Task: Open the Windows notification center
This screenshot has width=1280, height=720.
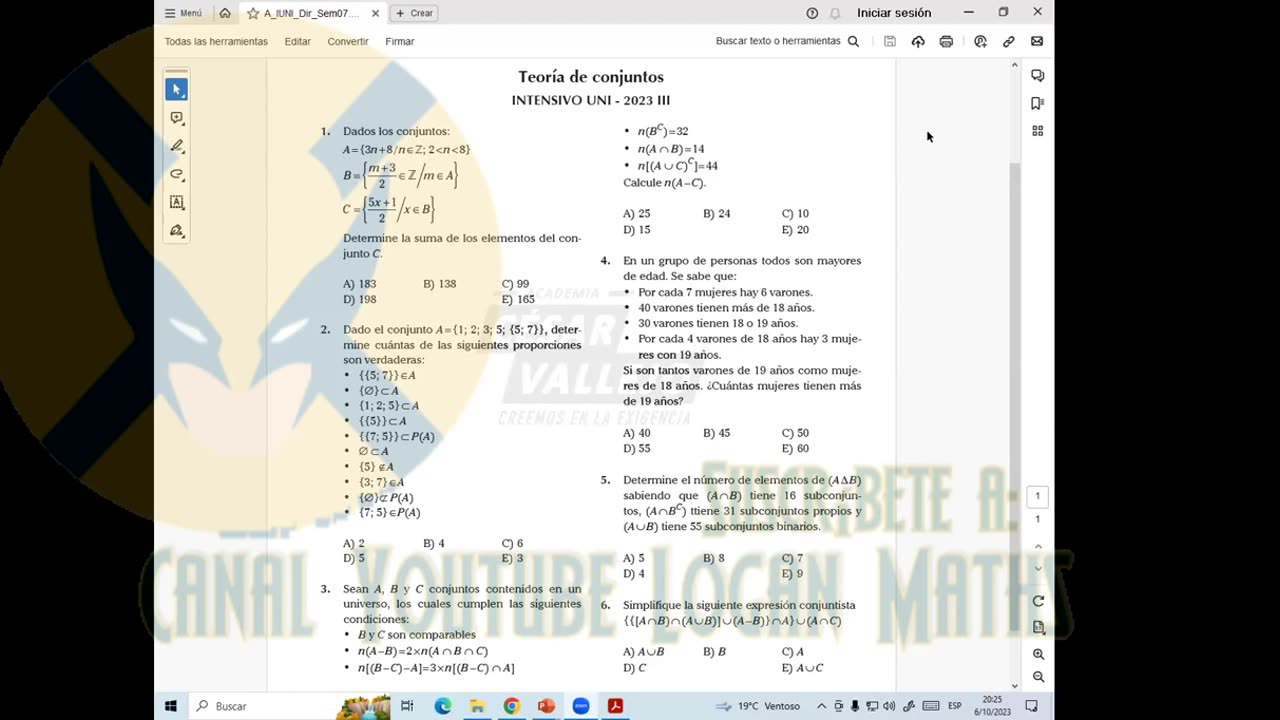Action: pyautogui.click(x=1031, y=706)
